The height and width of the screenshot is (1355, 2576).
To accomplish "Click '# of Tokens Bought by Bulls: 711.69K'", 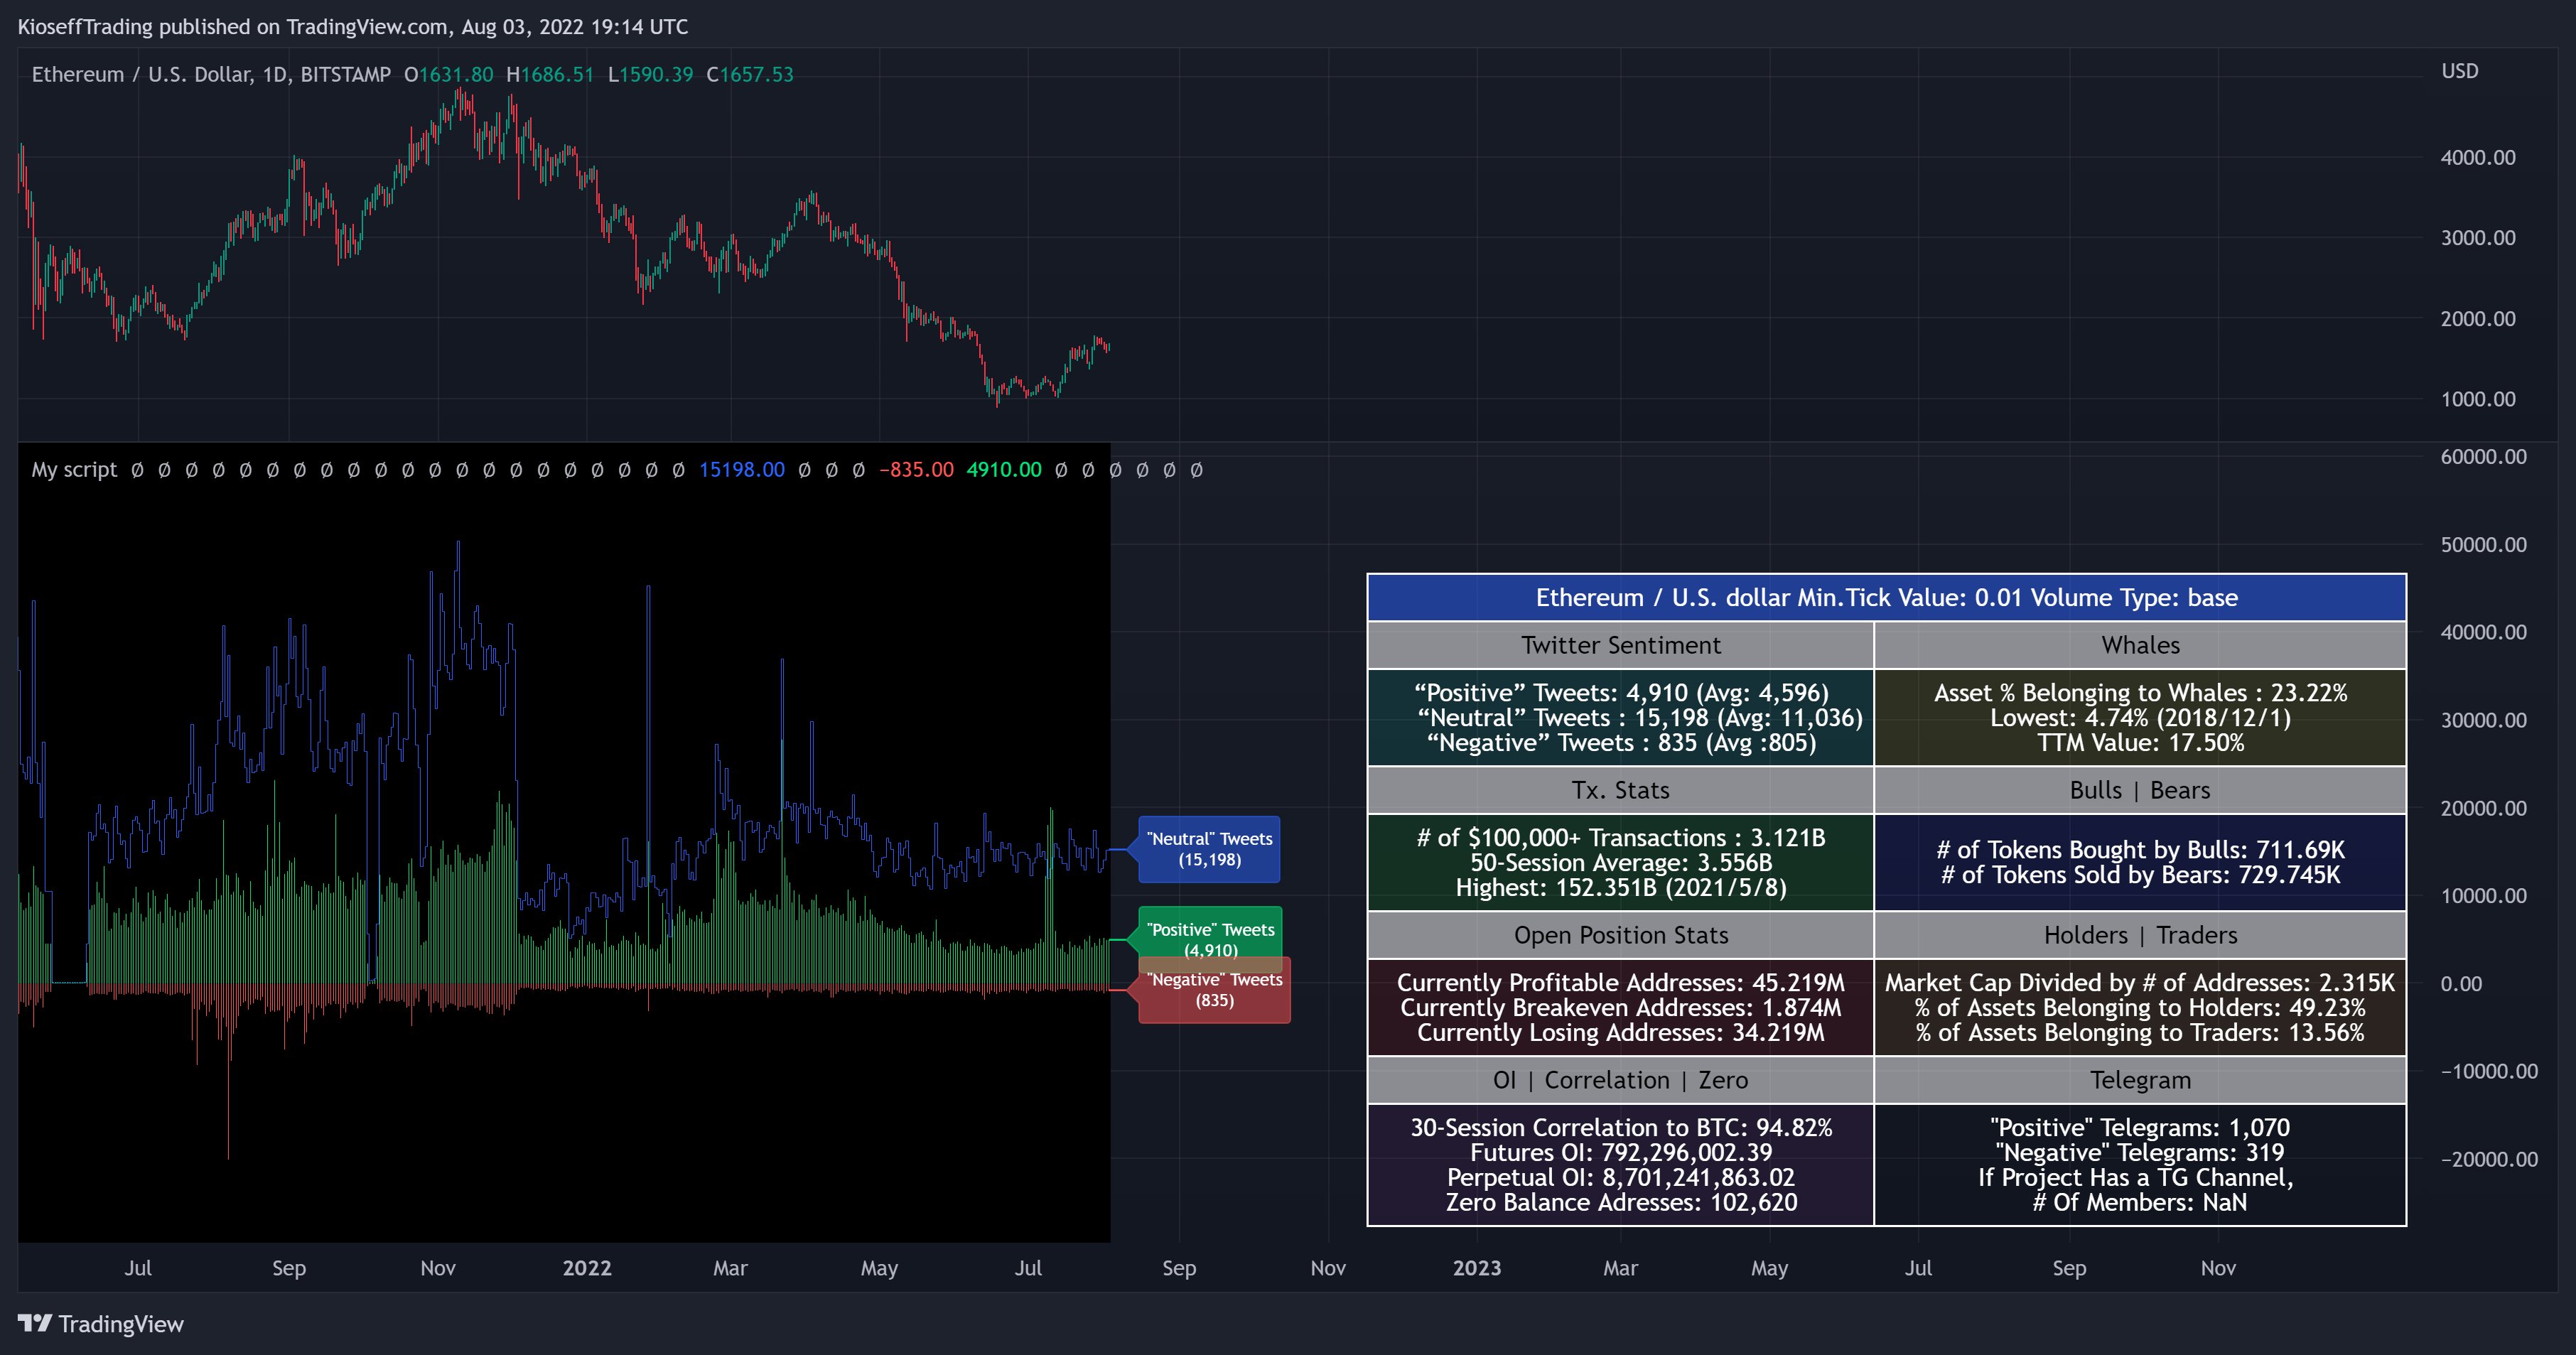I will (2140, 850).
